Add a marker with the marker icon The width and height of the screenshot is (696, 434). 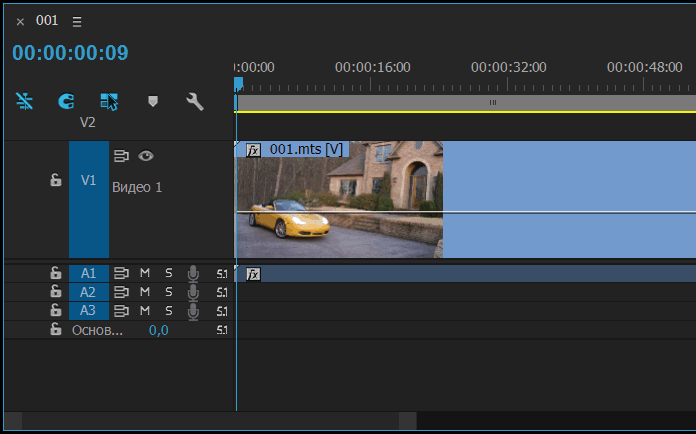point(153,101)
